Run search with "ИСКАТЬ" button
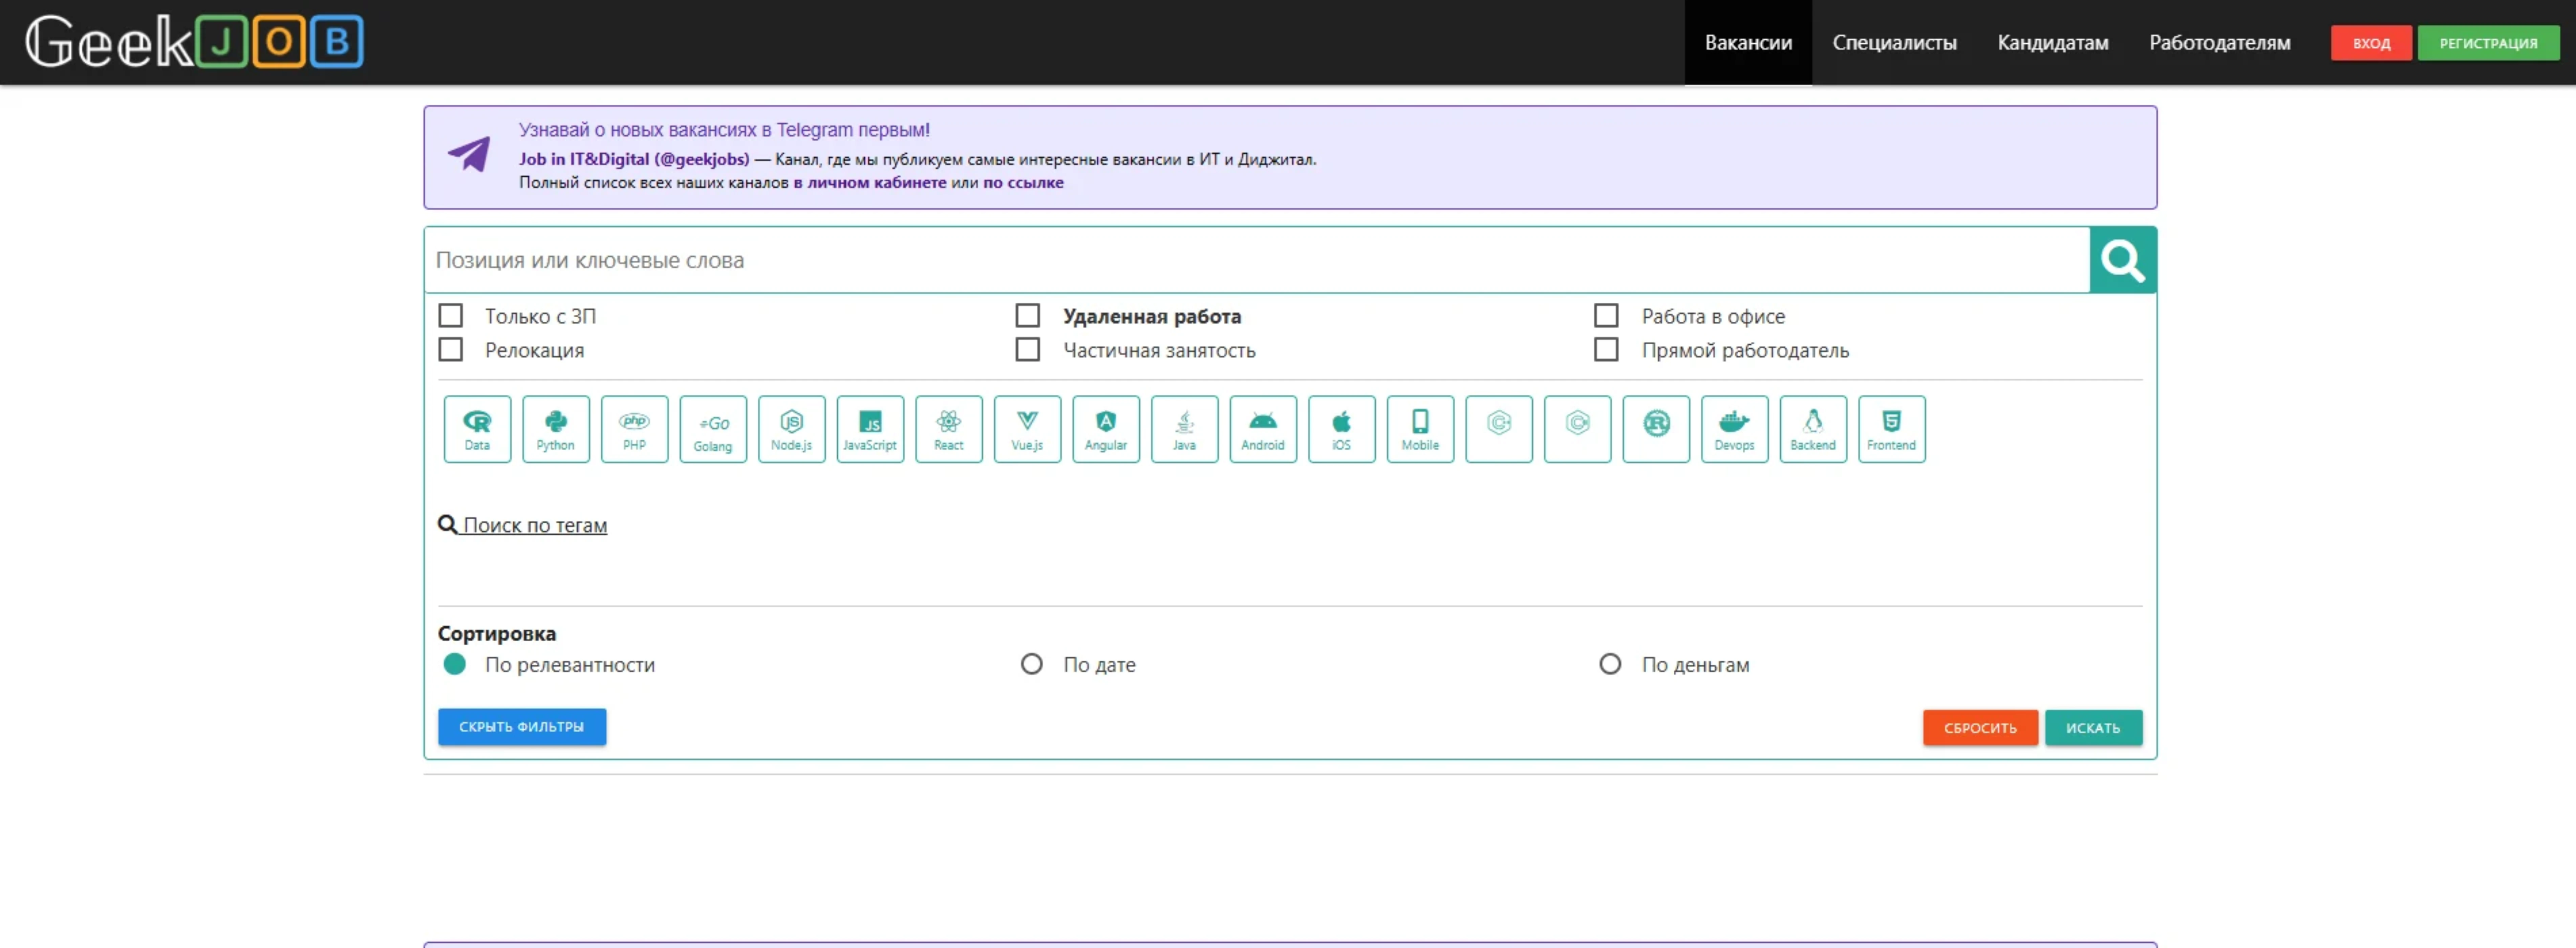This screenshot has width=2576, height=948. tap(2093, 728)
